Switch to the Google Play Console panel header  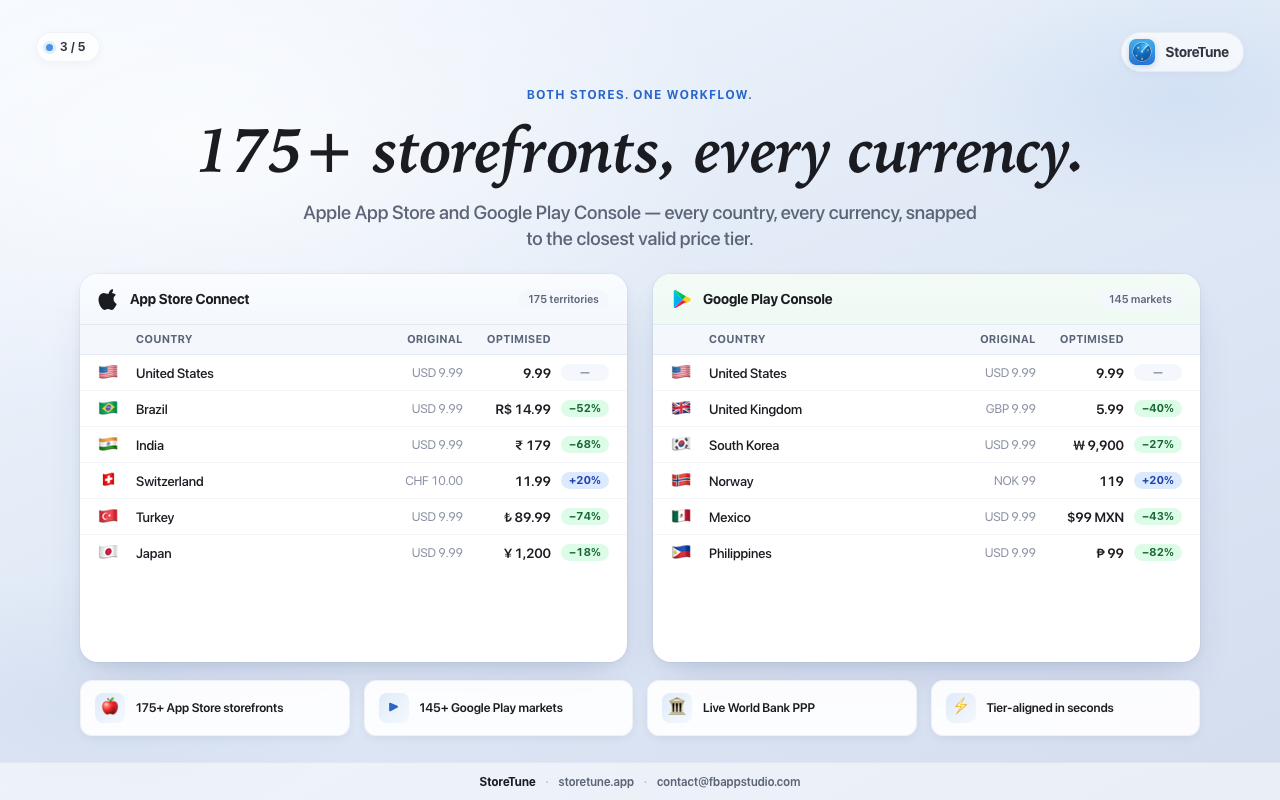pos(766,298)
